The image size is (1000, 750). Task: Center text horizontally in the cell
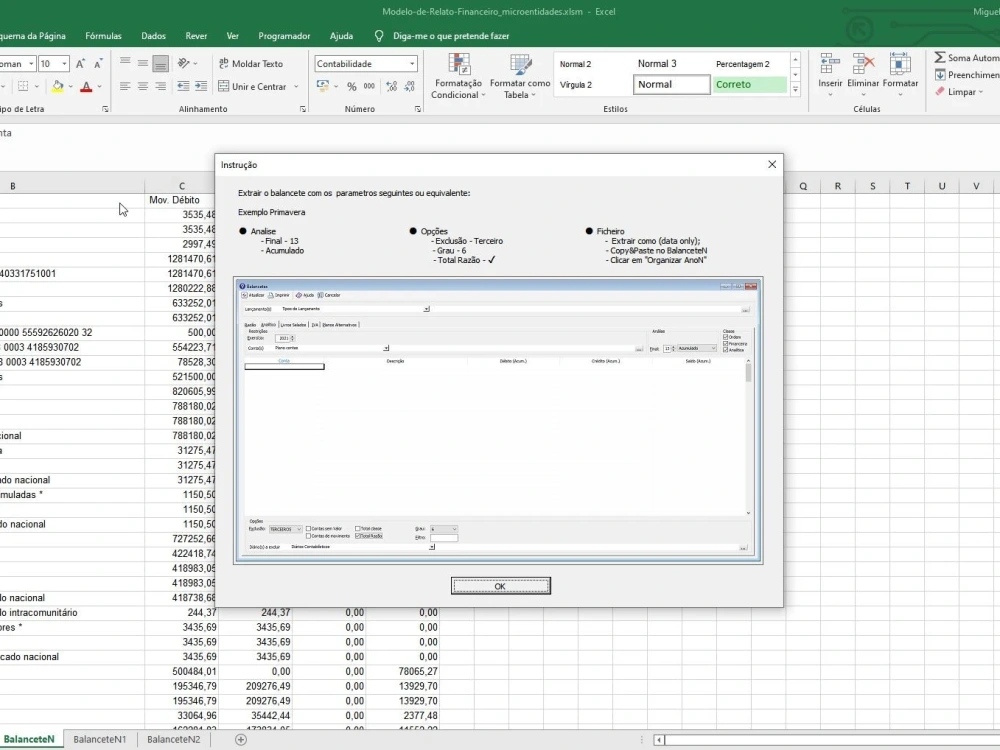coord(143,86)
